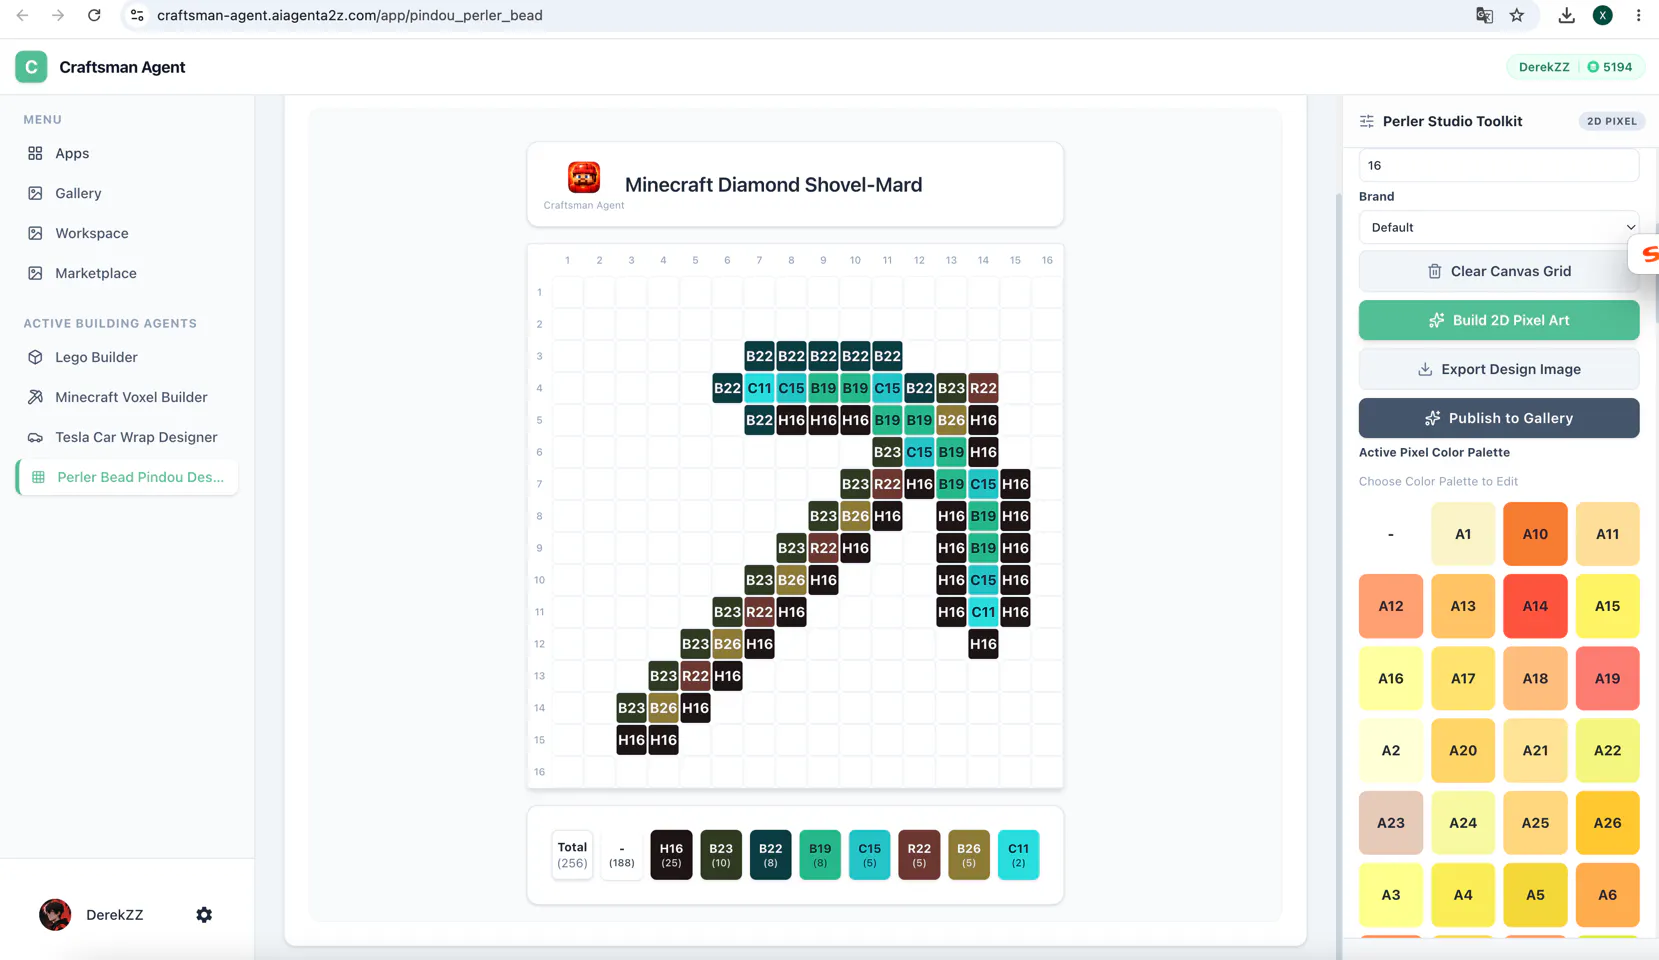Click the 2D PIXEL badge

tap(1612, 121)
